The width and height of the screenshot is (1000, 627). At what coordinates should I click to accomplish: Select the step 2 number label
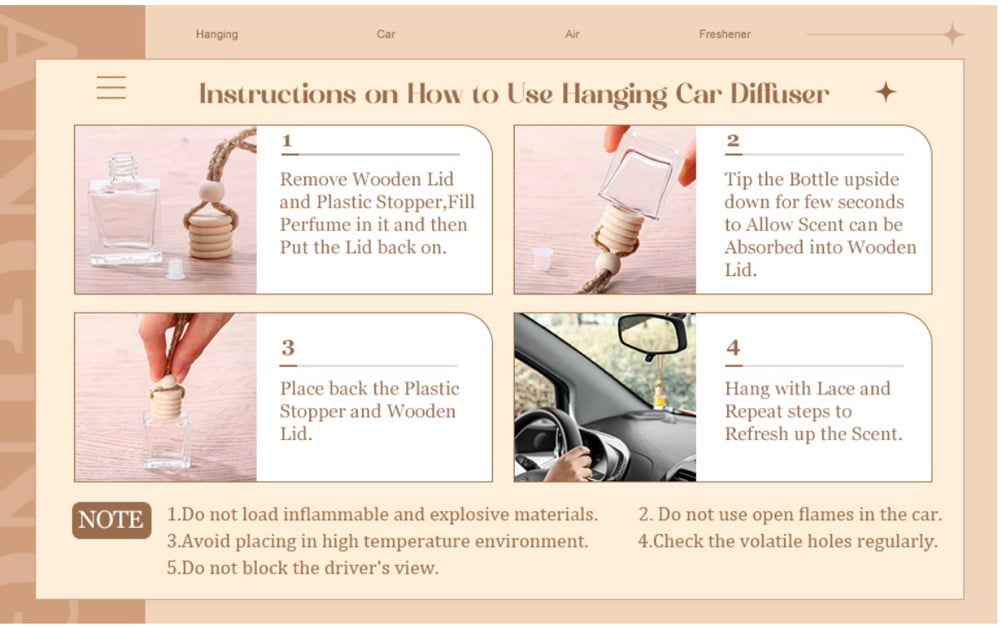pyautogui.click(x=733, y=140)
